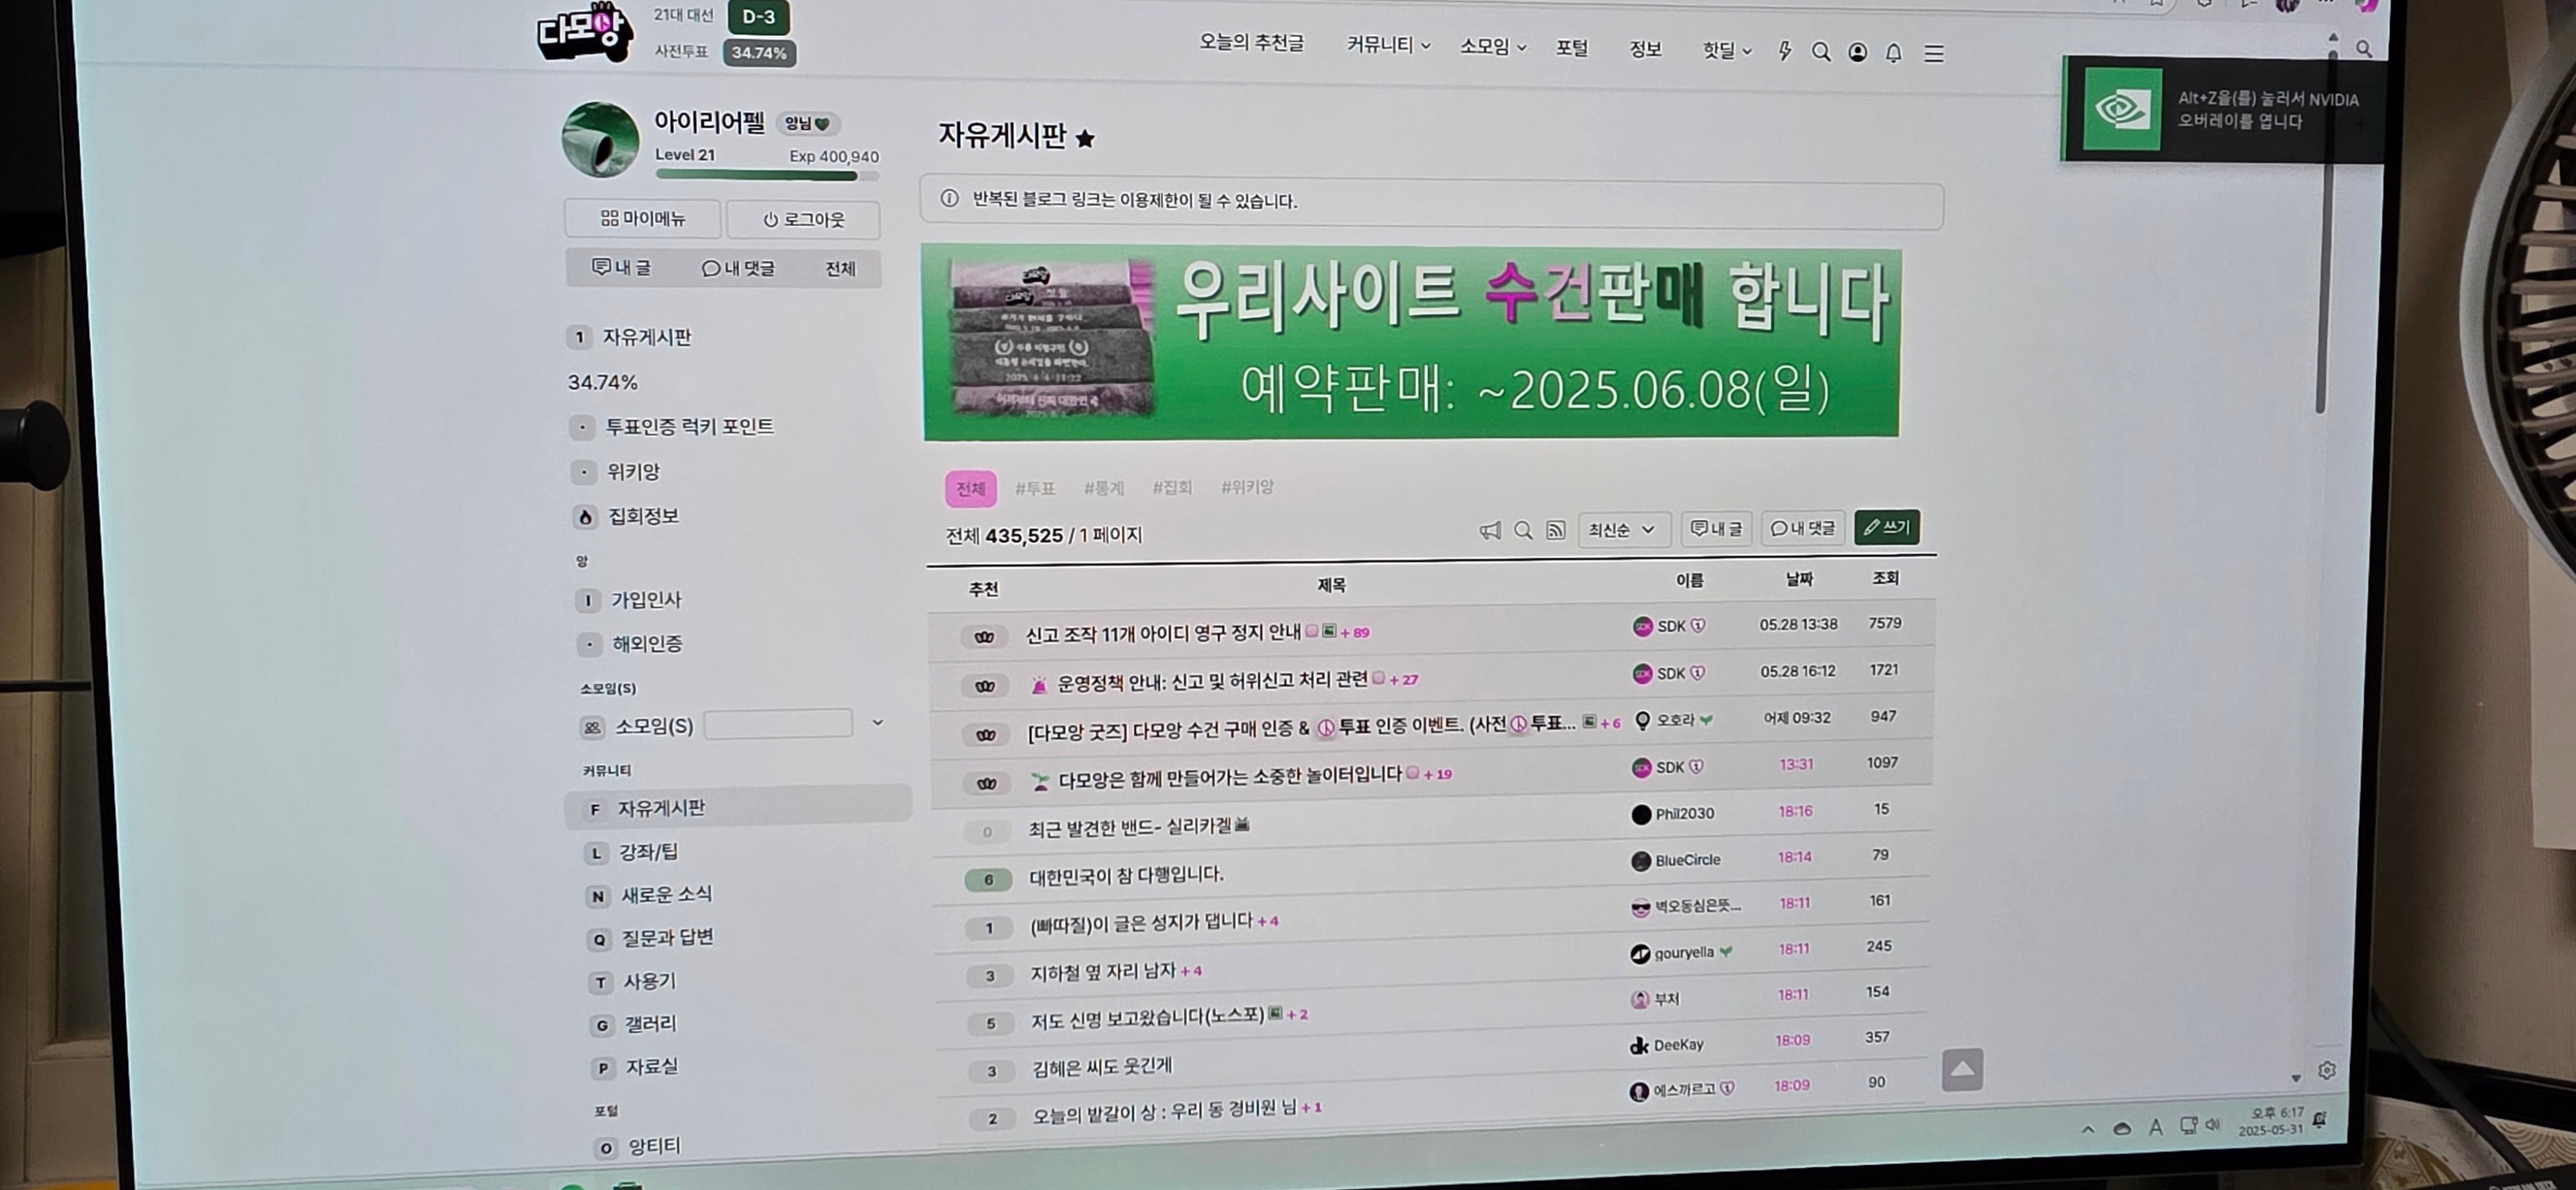Click the taskbar notification bell icon
2576x1190 pixels.
2319,1120
